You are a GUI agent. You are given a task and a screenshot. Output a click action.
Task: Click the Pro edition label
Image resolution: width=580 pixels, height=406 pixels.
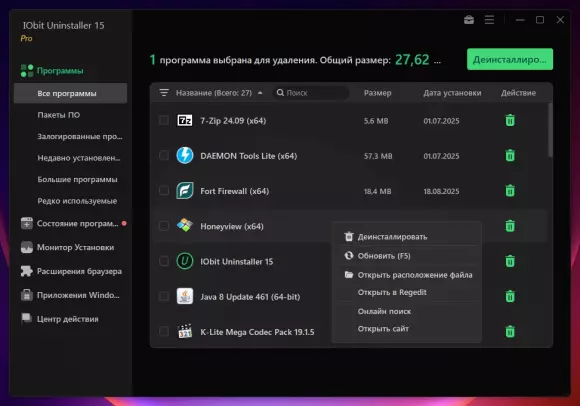click(x=27, y=38)
